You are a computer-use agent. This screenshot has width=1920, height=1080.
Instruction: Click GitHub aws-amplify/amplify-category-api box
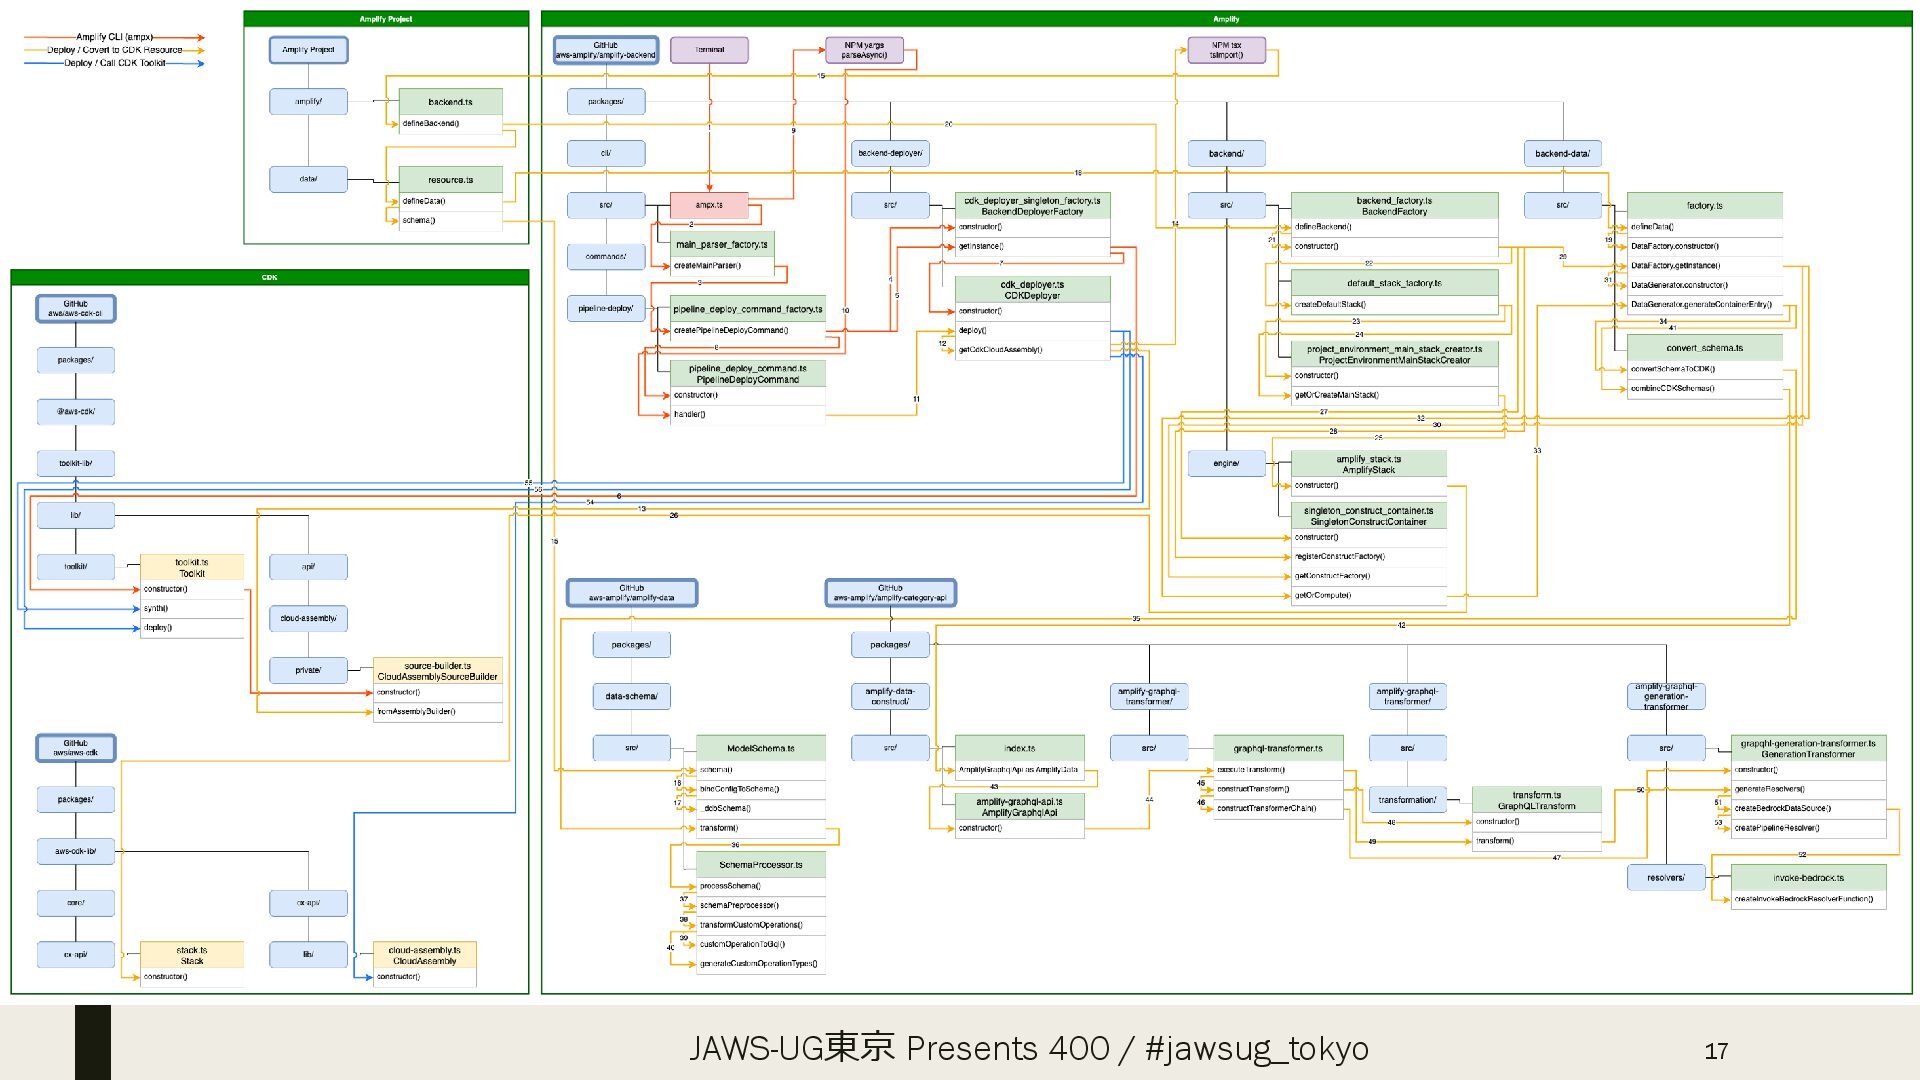(890, 593)
